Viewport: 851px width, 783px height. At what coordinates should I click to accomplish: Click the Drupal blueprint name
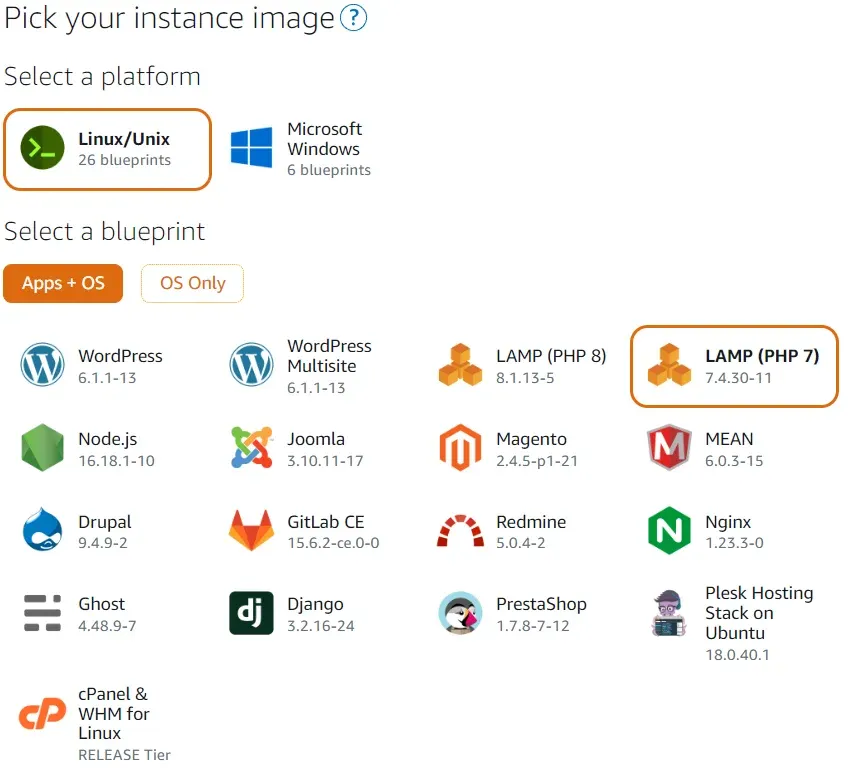(x=105, y=522)
